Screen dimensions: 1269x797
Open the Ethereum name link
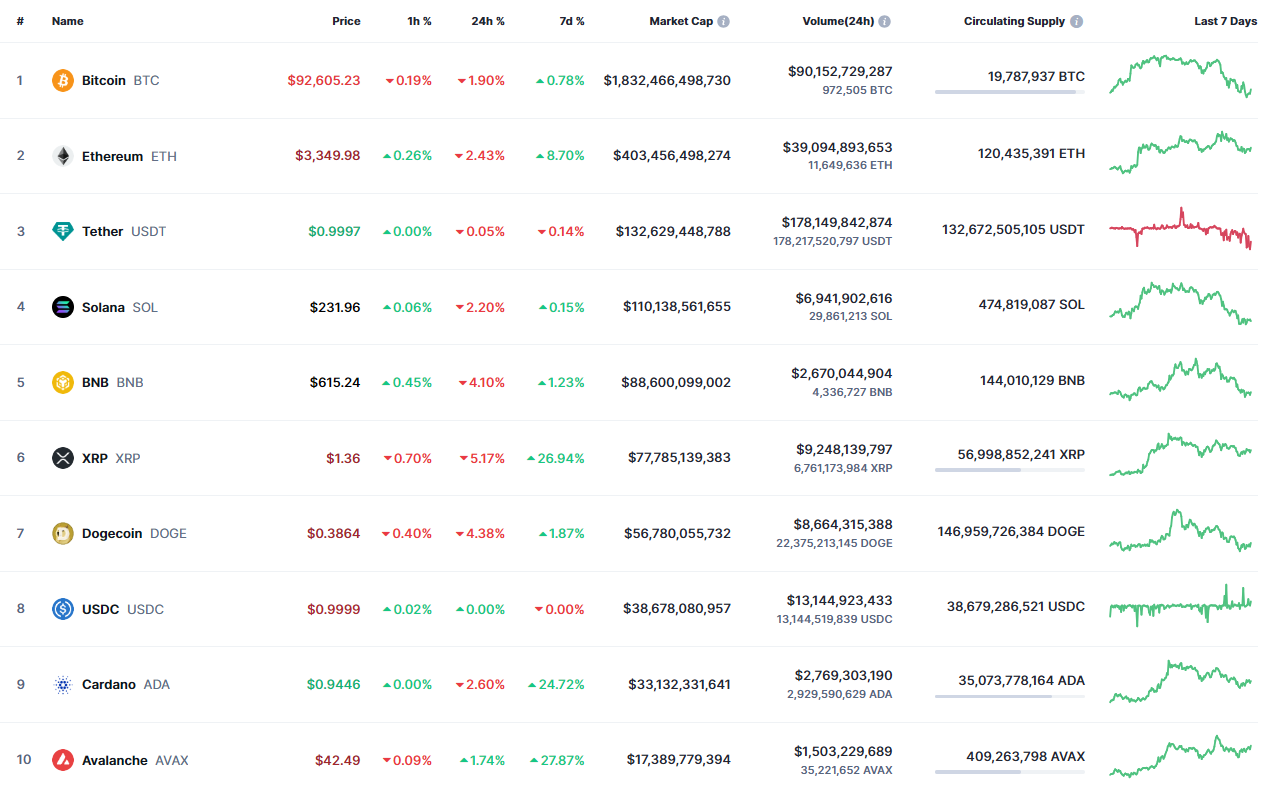pyautogui.click(x=112, y=156)
